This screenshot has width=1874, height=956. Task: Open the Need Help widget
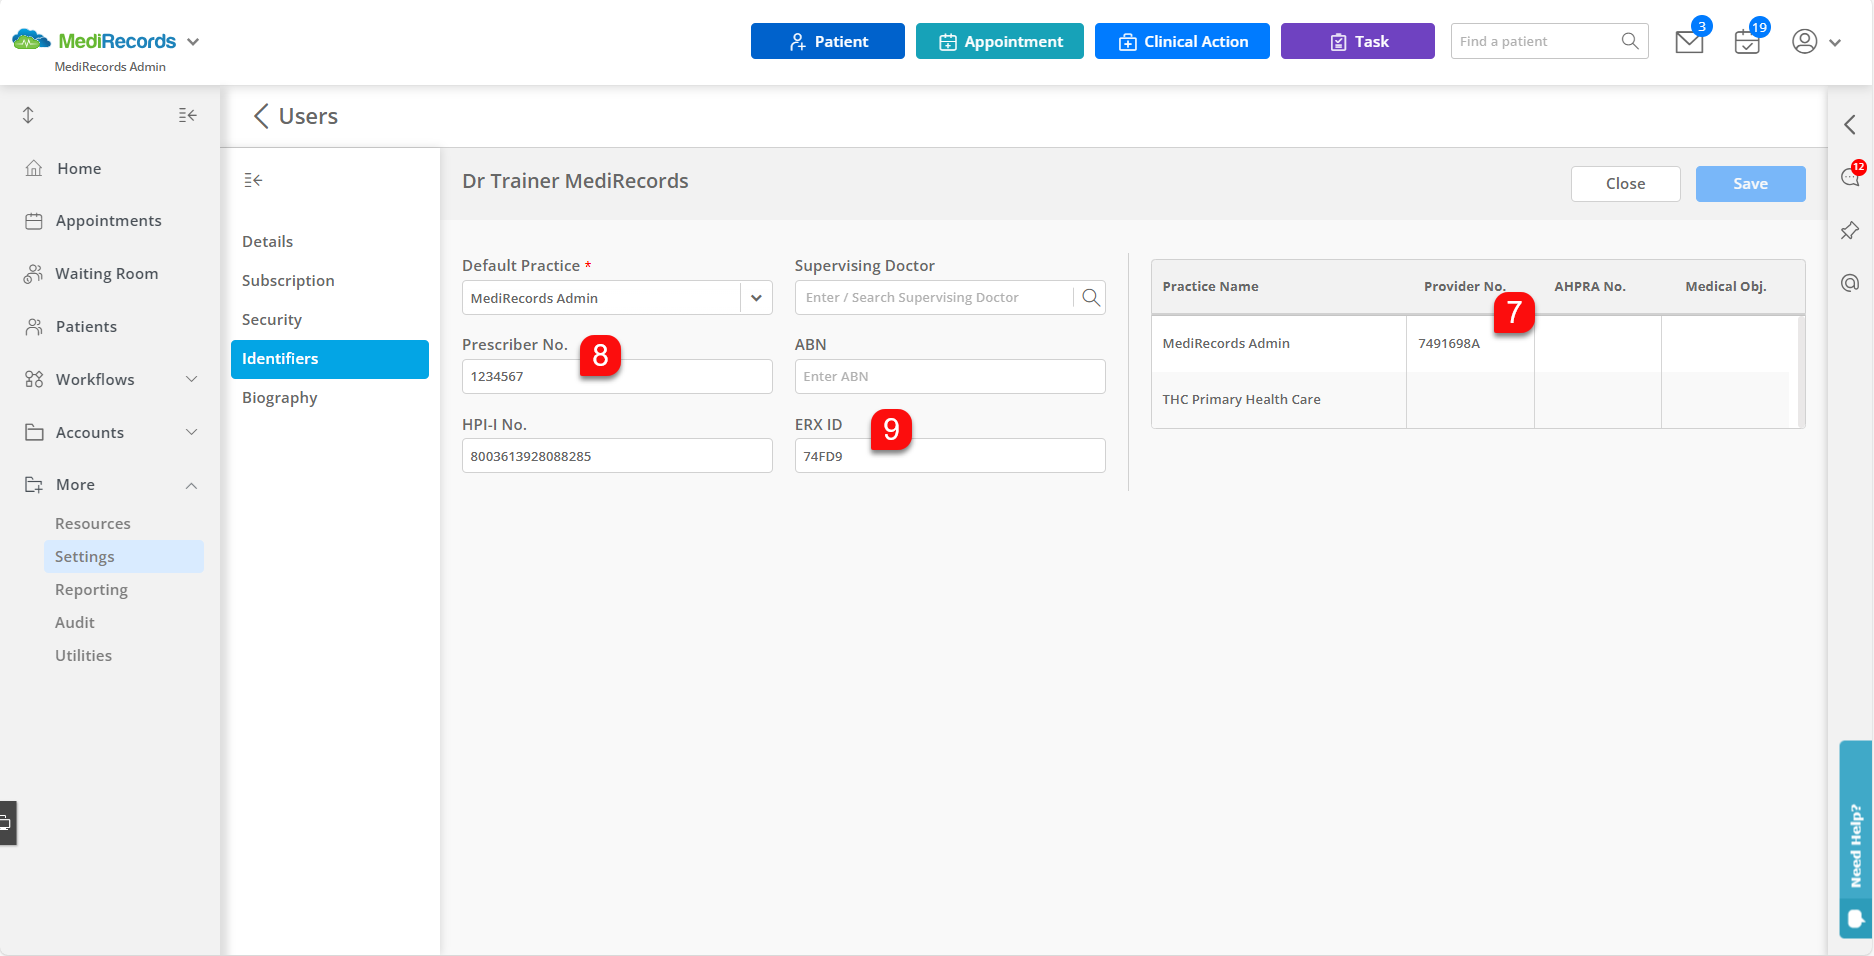click(x=1856, y=838)
